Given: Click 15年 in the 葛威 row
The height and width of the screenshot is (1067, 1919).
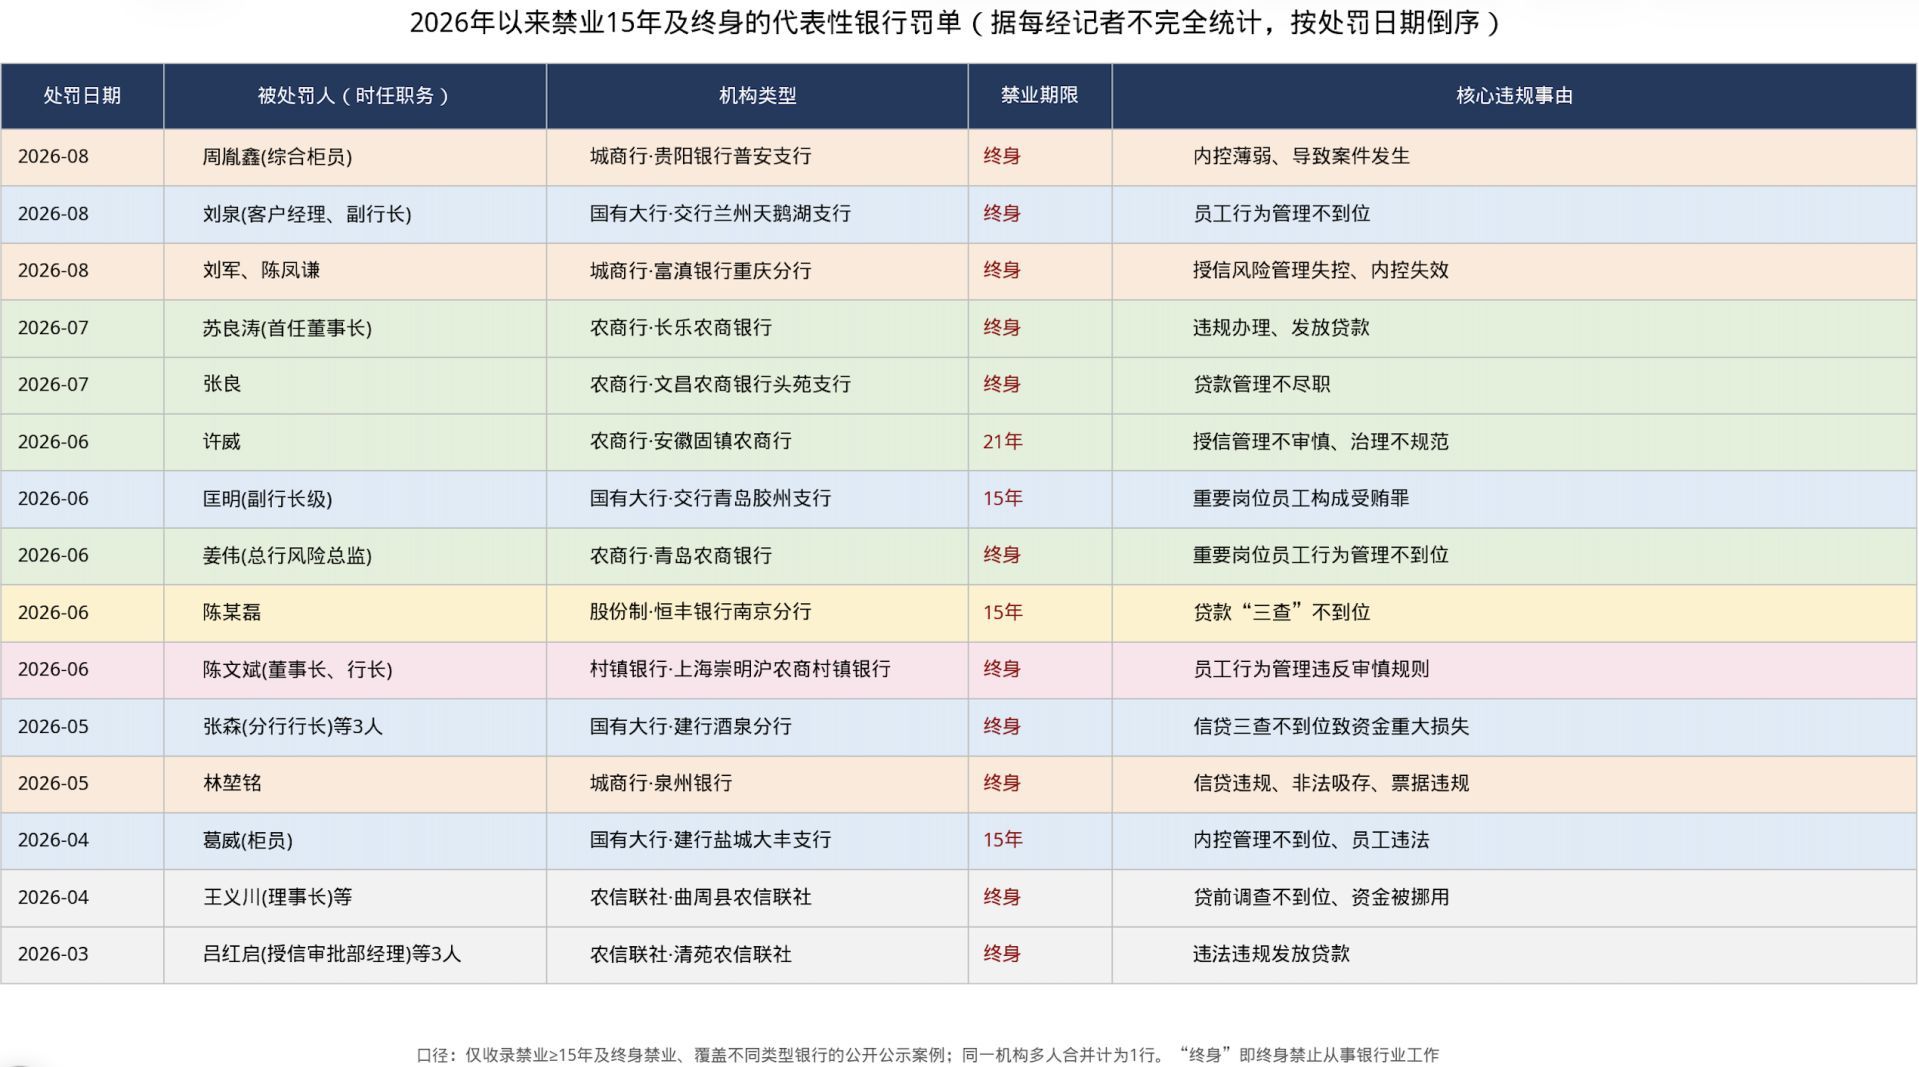Looking at the screenshot, I should (x=1002, y=840).
